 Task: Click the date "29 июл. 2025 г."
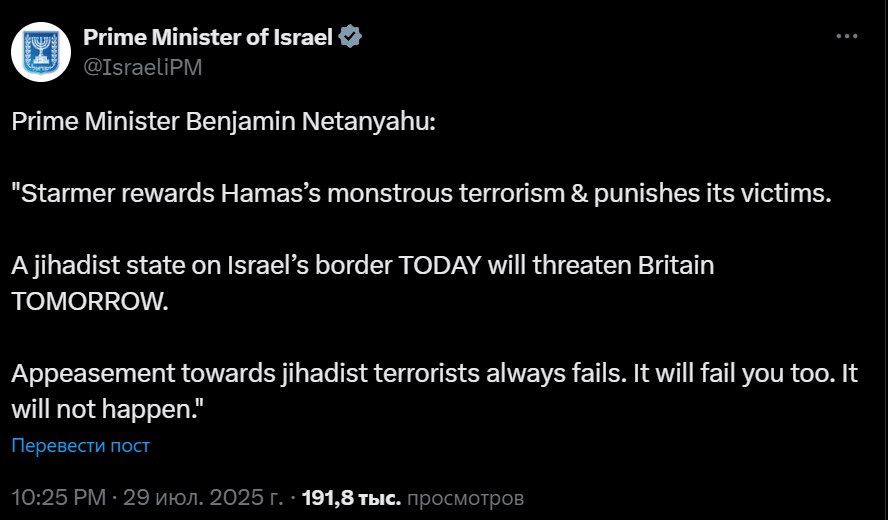204,497
